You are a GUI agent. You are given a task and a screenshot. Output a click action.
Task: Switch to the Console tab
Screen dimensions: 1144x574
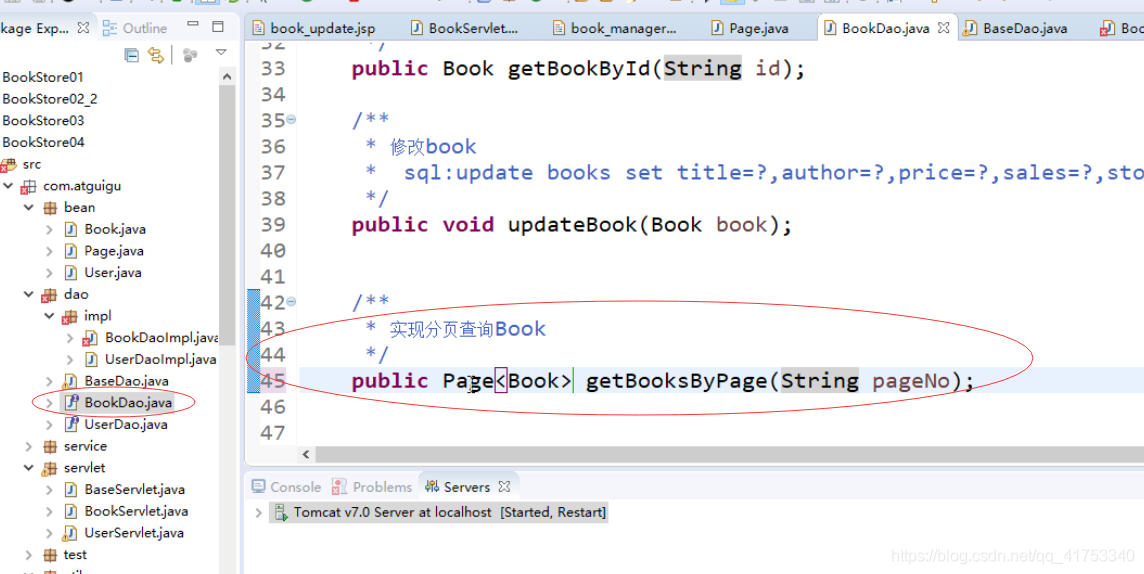pyautogui.click(x=286, y=486)
